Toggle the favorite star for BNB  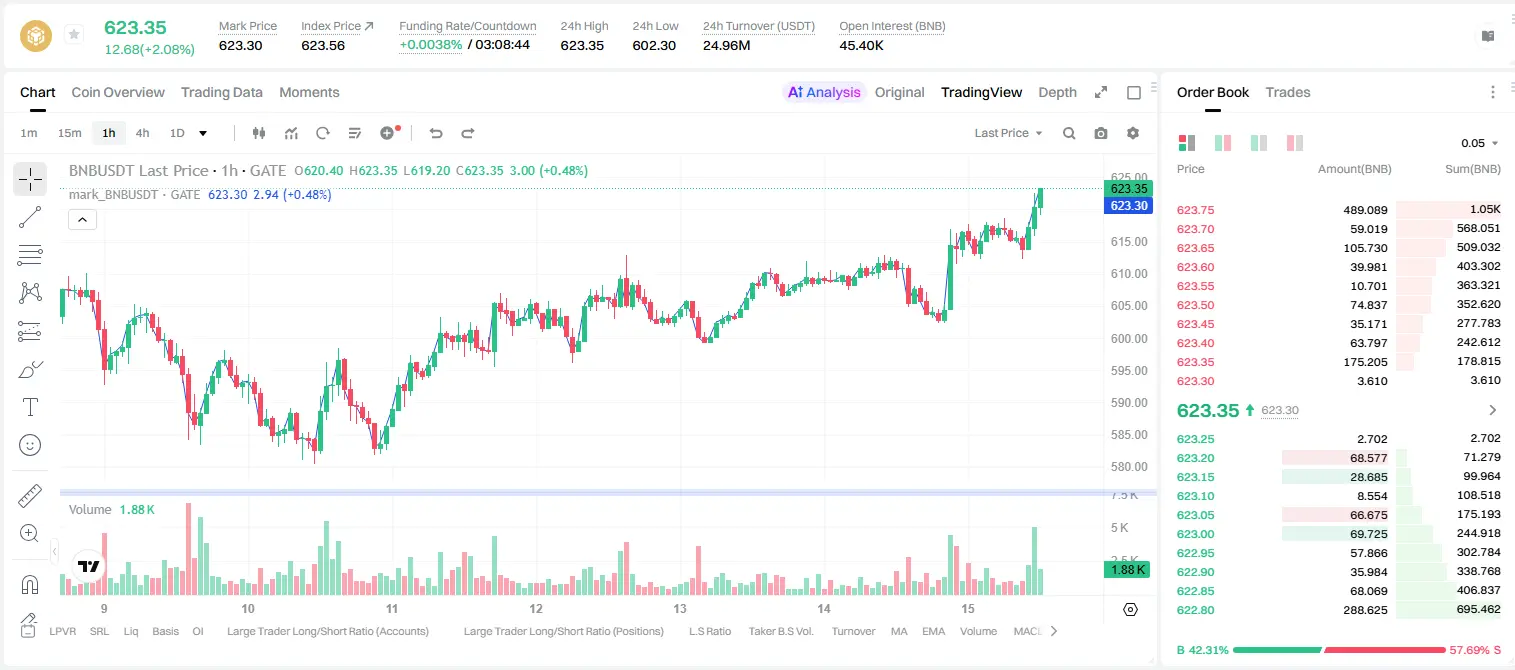pyautogui.click(x=74, y=35)
